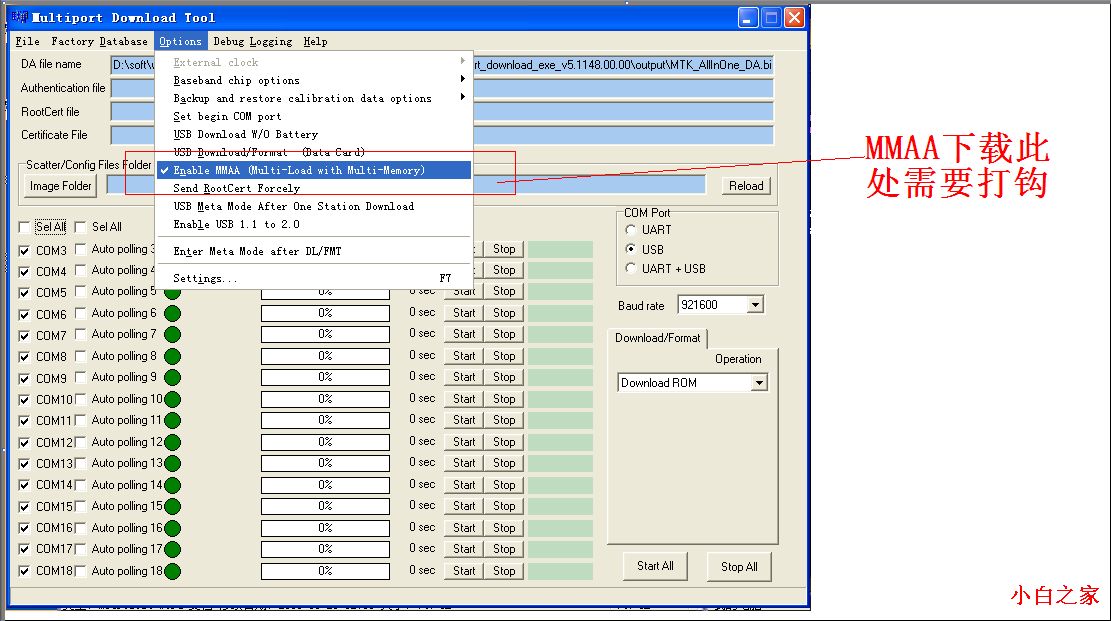Image resolution: width=1111 pixels, height=621 pixels.
Task: Click the Scatter/Config Files Folder path field
Action: [x=406, y=185]
